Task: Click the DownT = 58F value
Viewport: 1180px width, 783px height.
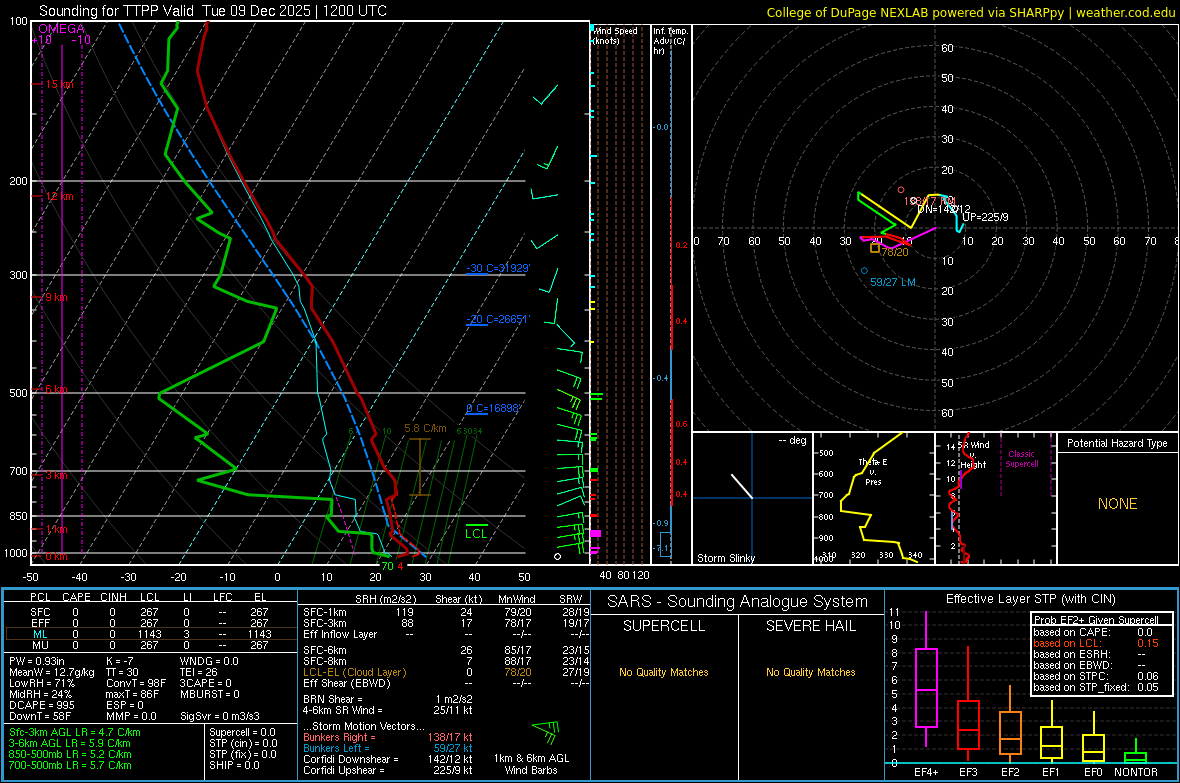Action: [x=40, y=717]
